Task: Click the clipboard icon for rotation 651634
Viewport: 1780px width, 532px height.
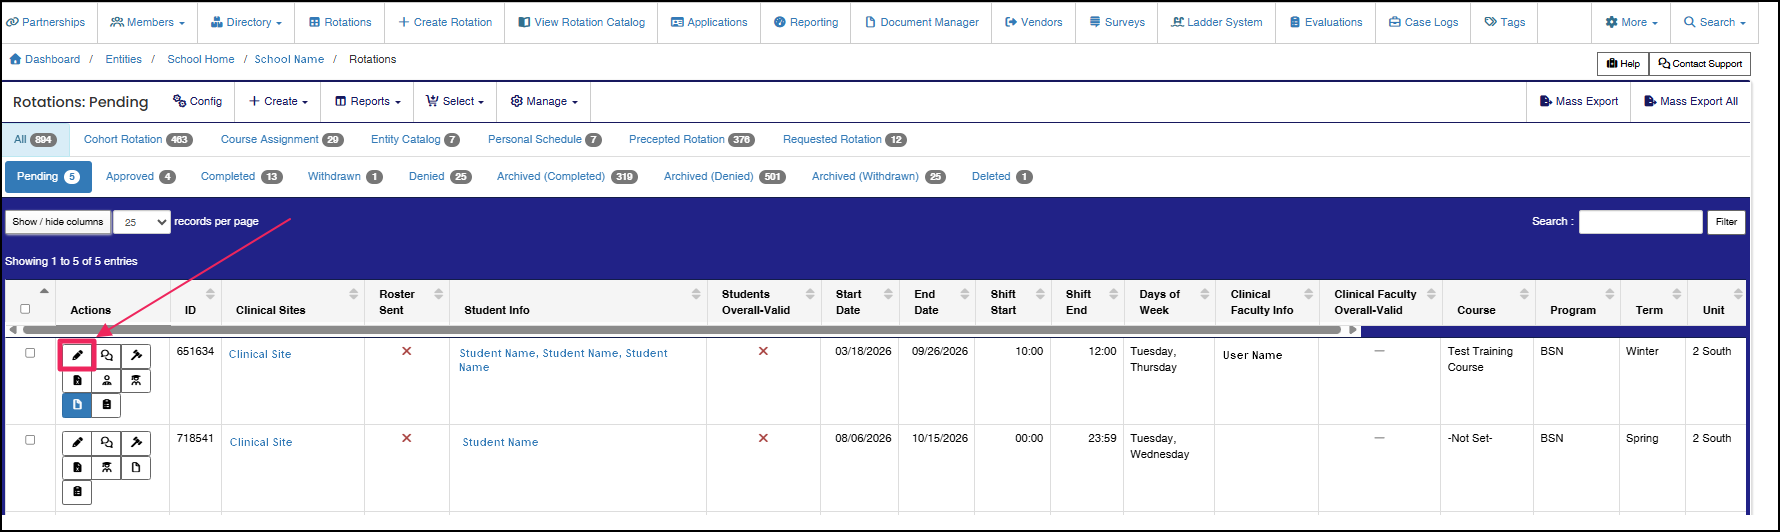Action: (107, 405)
